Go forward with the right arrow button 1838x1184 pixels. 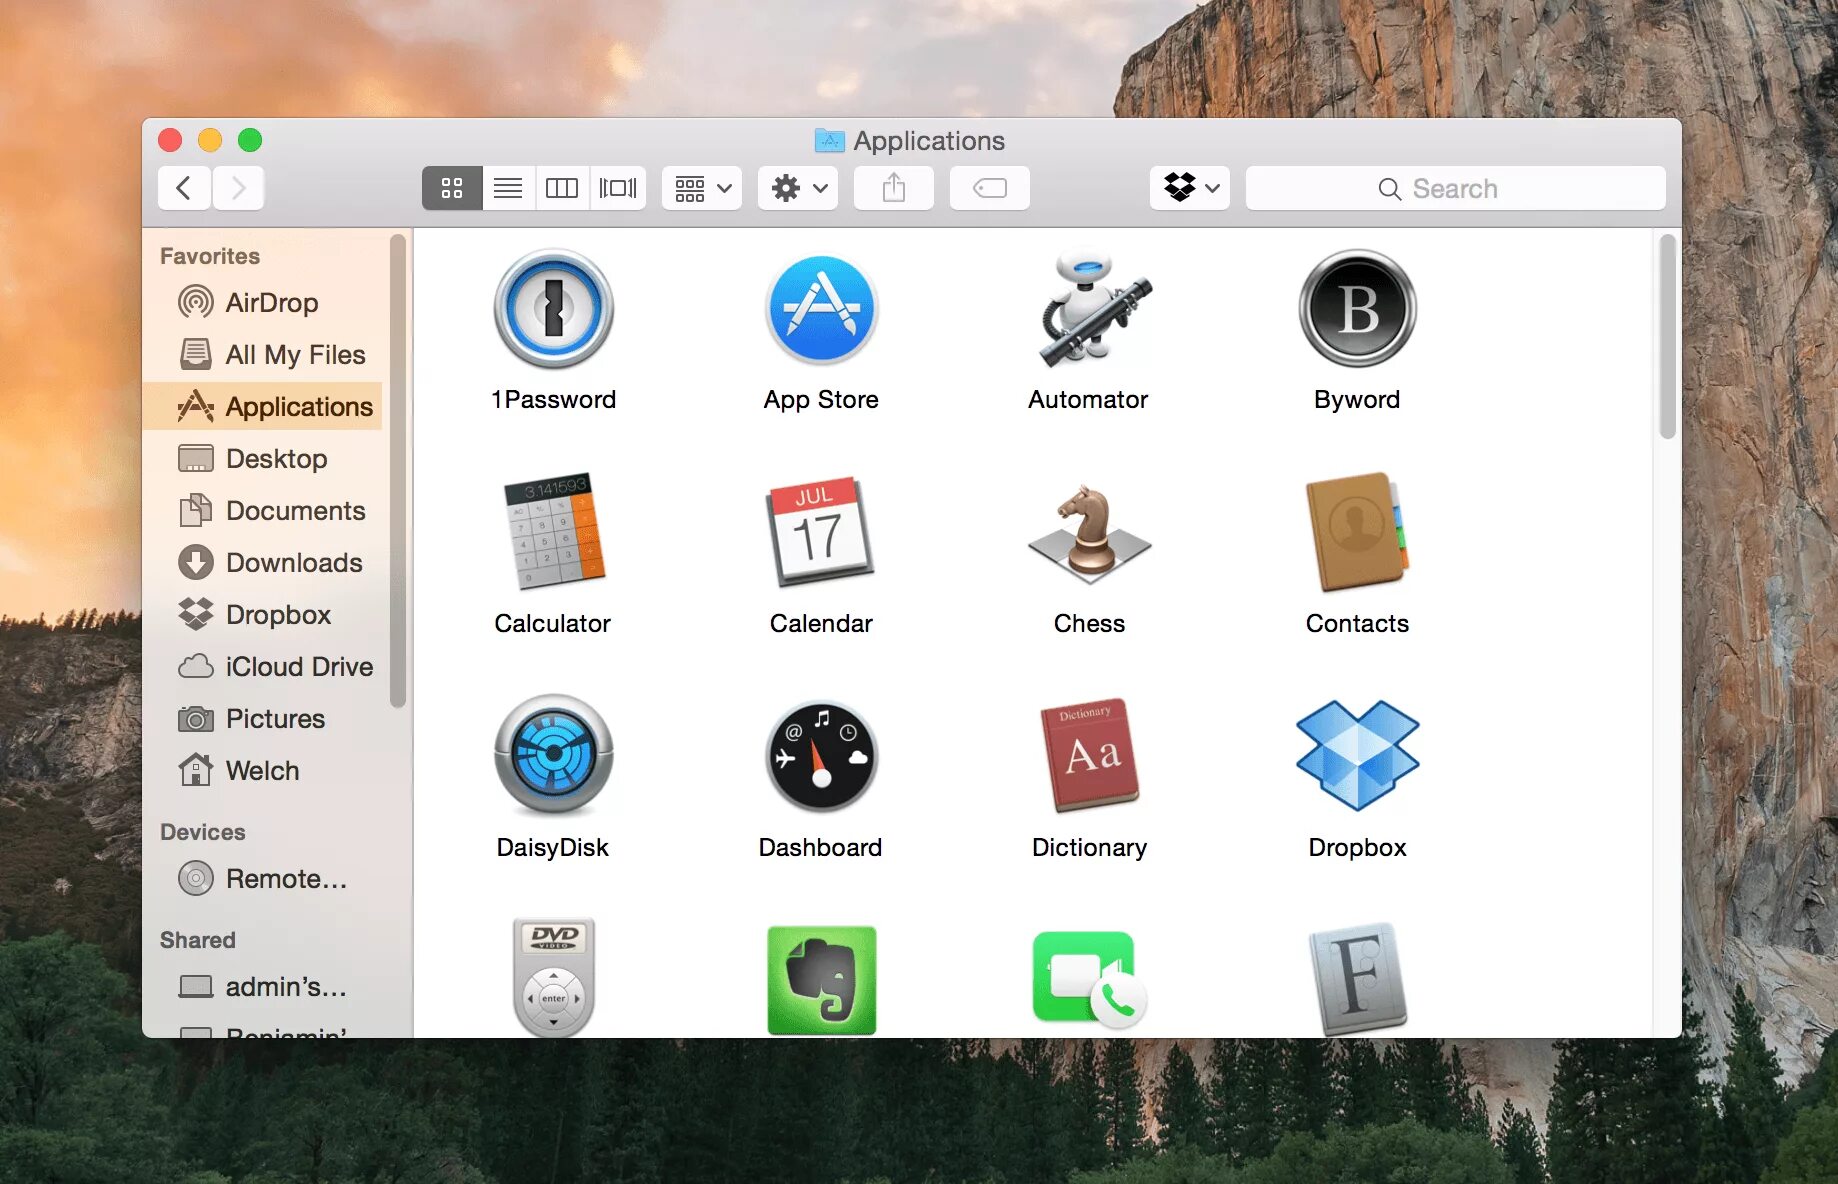238,188
